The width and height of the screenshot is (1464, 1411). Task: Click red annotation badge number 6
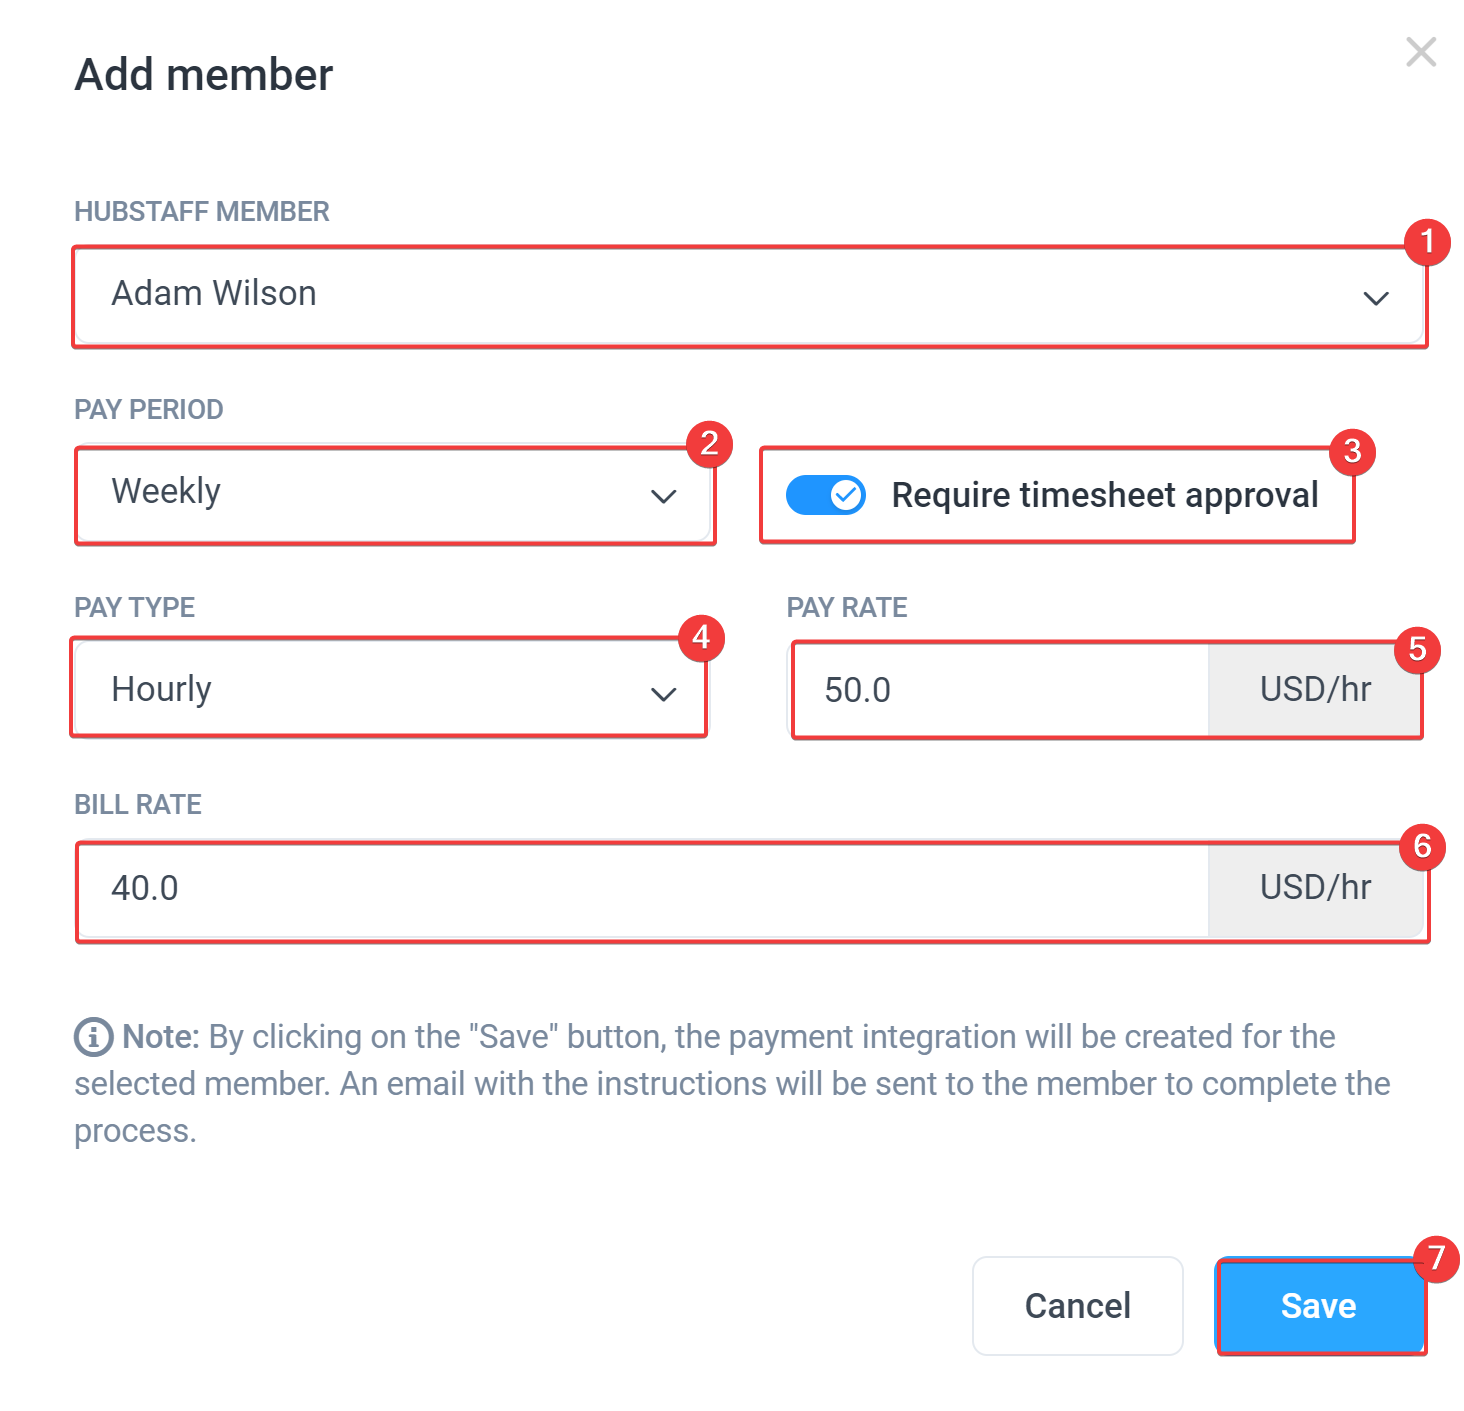click(1422, 847)
